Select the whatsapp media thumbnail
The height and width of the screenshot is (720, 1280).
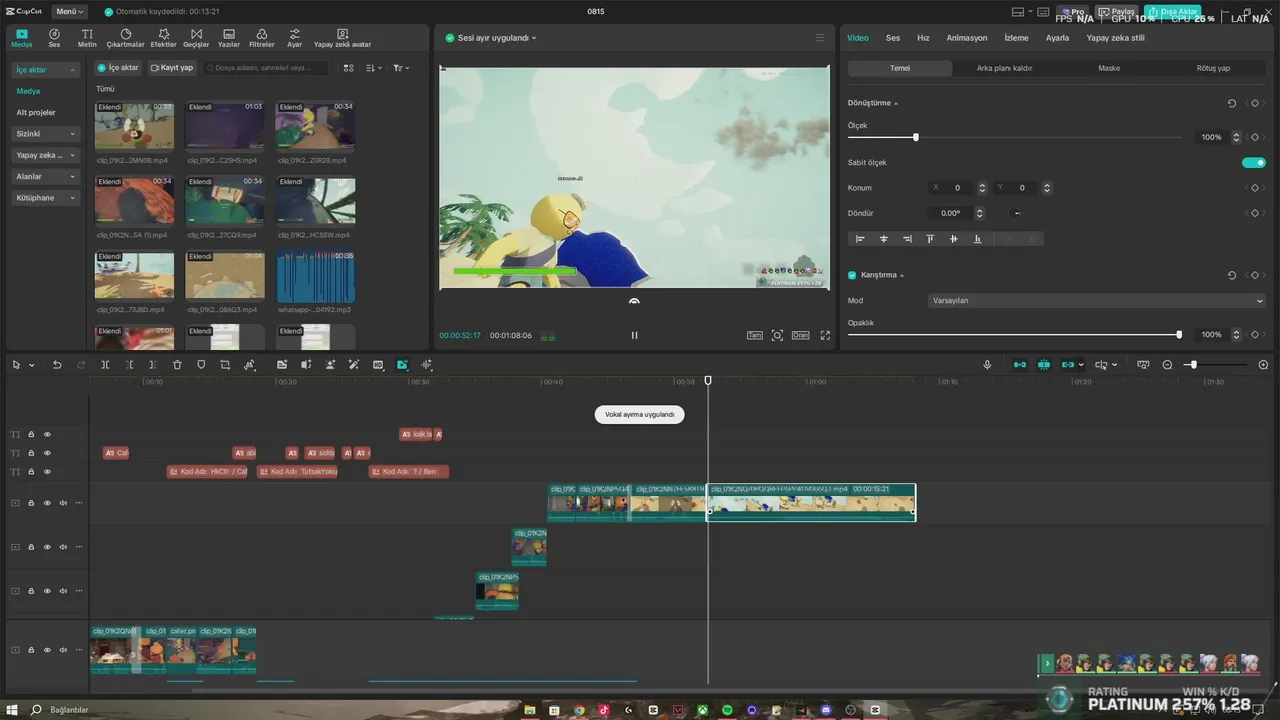click(315, 277)
